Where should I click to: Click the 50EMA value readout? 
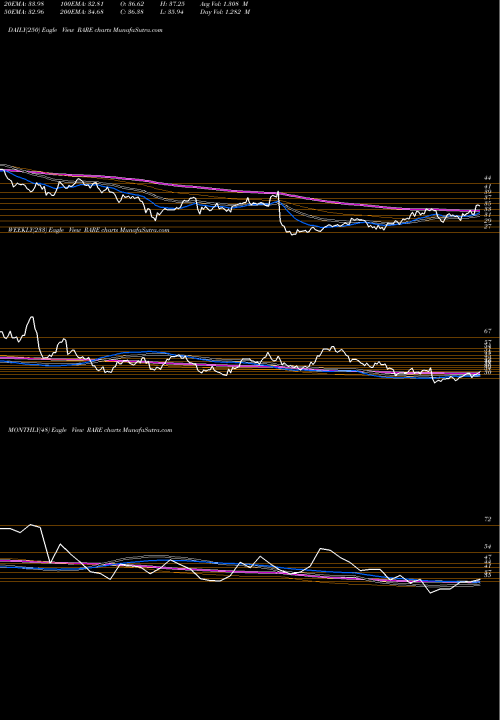(x=23, y=12)
